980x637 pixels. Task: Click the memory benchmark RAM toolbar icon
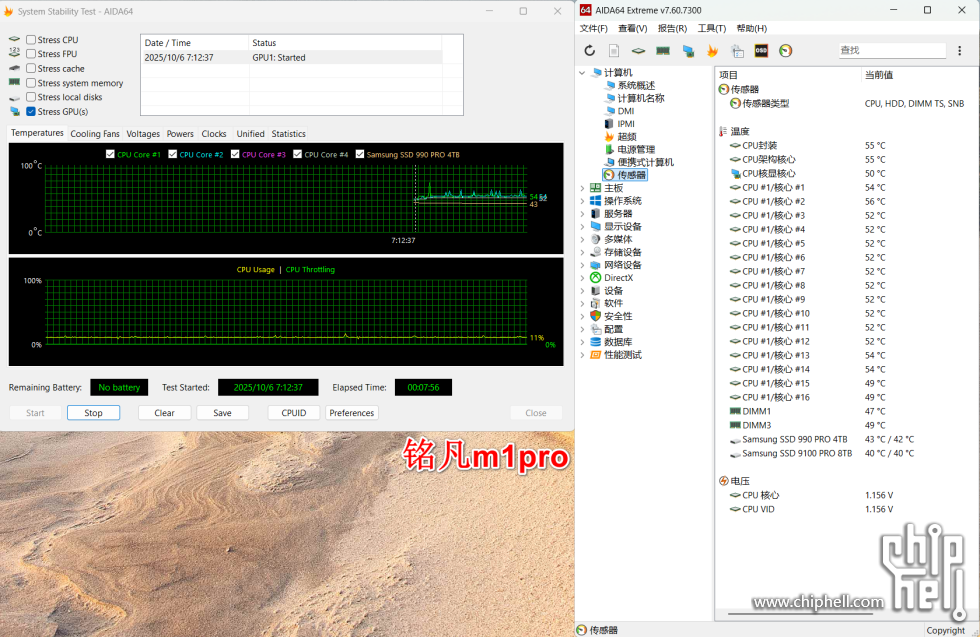(x=663, y=50)
